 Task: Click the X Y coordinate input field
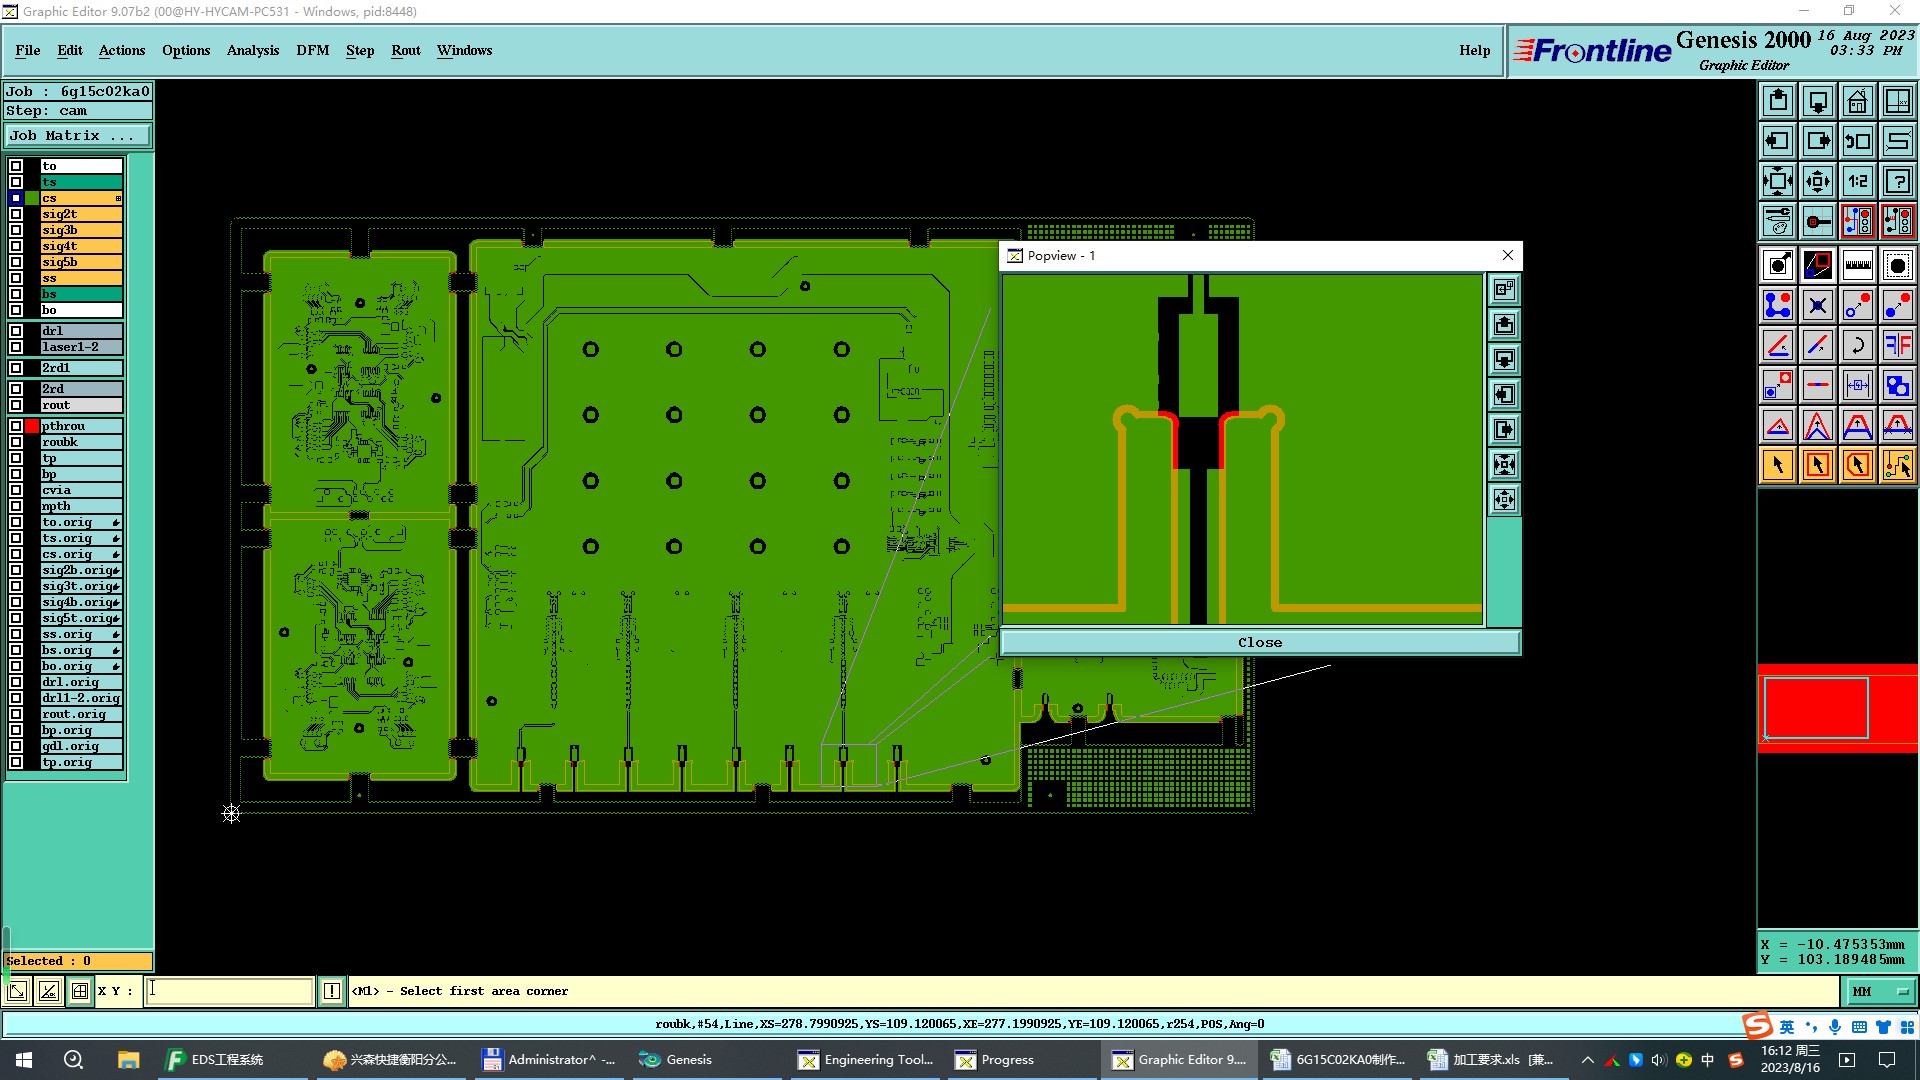tap(230, 991)
